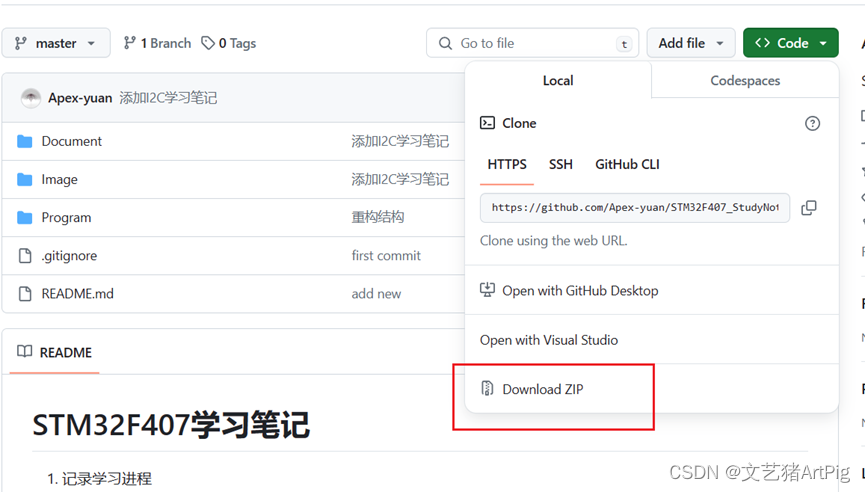Open the 1 Branch link

coord(157,43)
